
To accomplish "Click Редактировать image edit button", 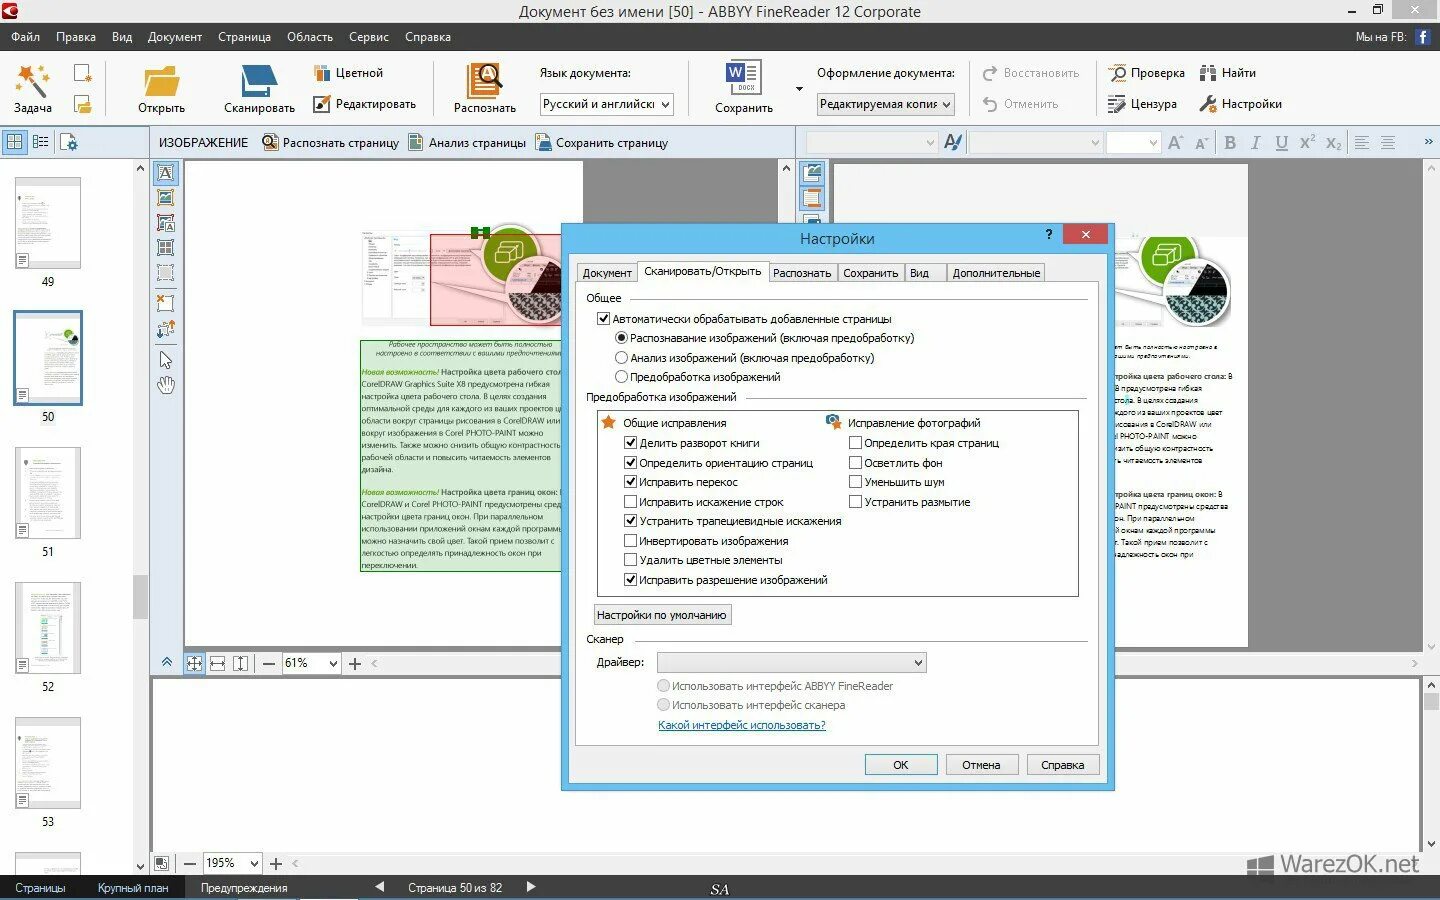I will click(364, 104).
